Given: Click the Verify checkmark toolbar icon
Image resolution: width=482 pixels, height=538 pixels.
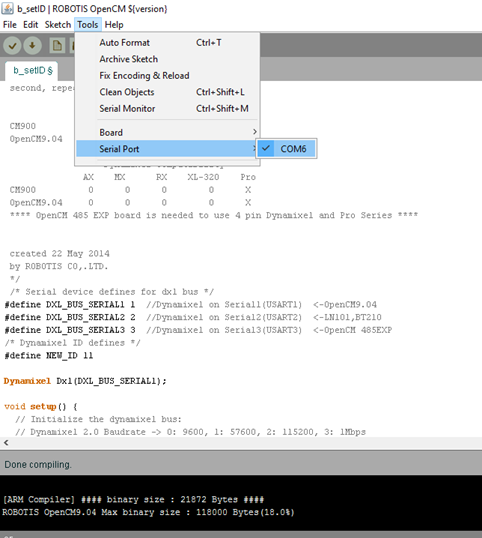Looking at the screenshot, I should click(x=12, y=45).
